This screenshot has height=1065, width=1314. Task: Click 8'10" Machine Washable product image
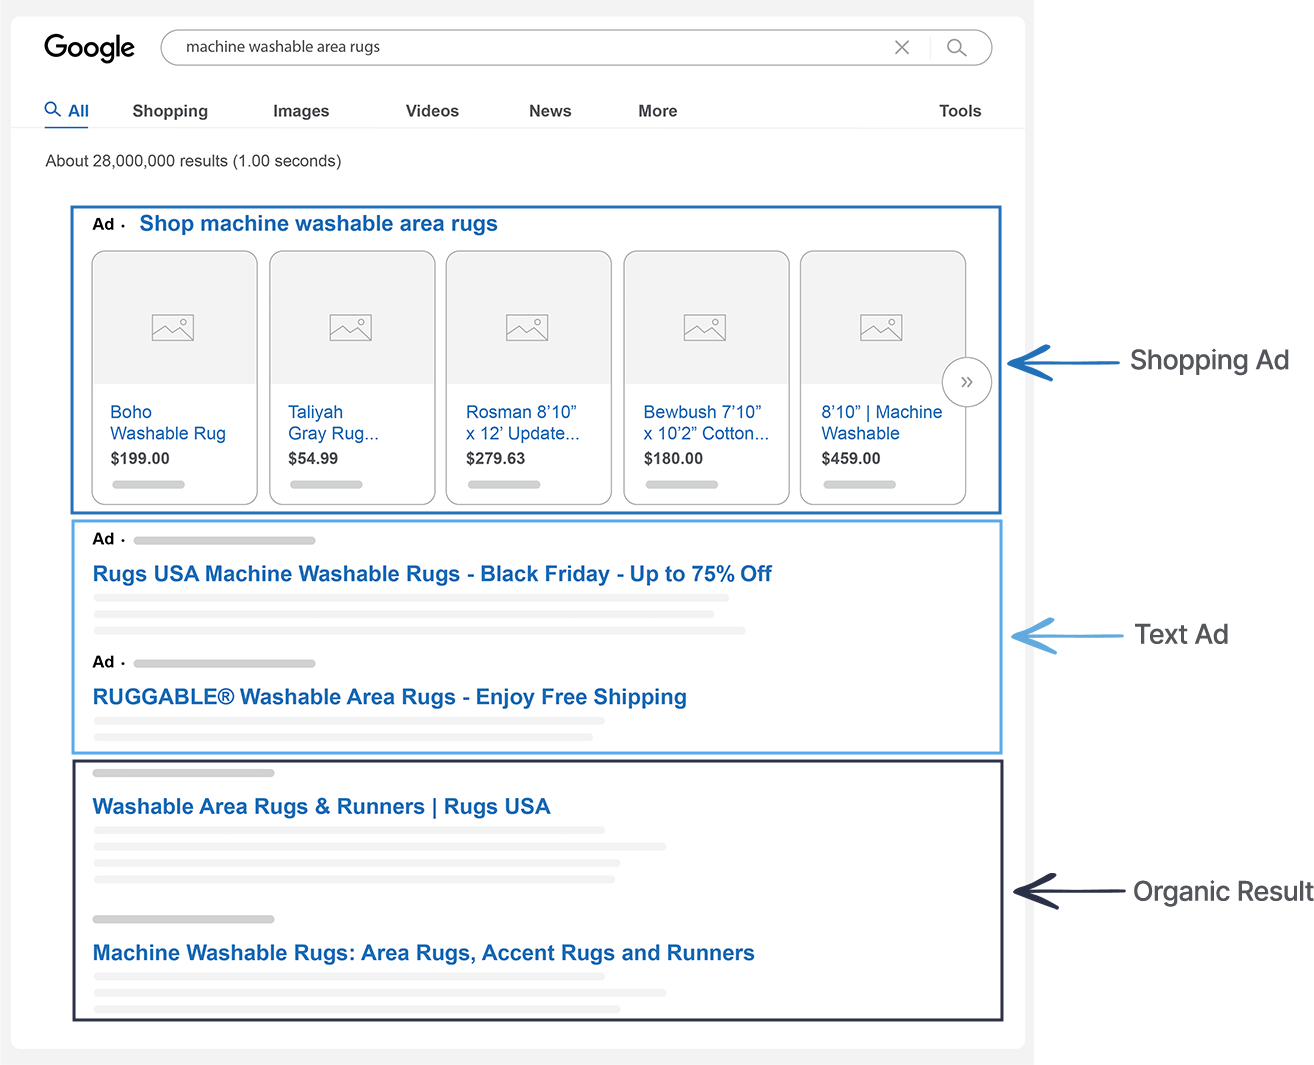click(x=883, y=318)
